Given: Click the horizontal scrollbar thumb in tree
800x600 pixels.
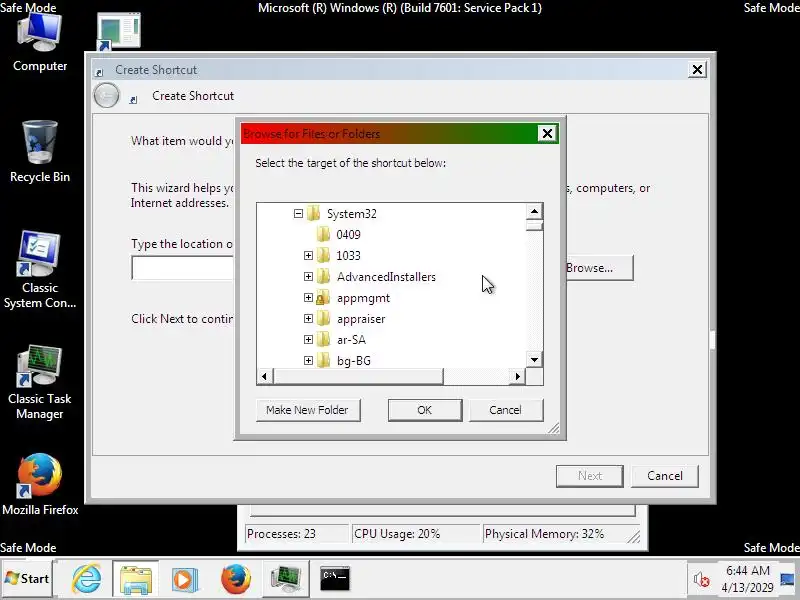Looking at the screenshot, I should tap(358, 377).
